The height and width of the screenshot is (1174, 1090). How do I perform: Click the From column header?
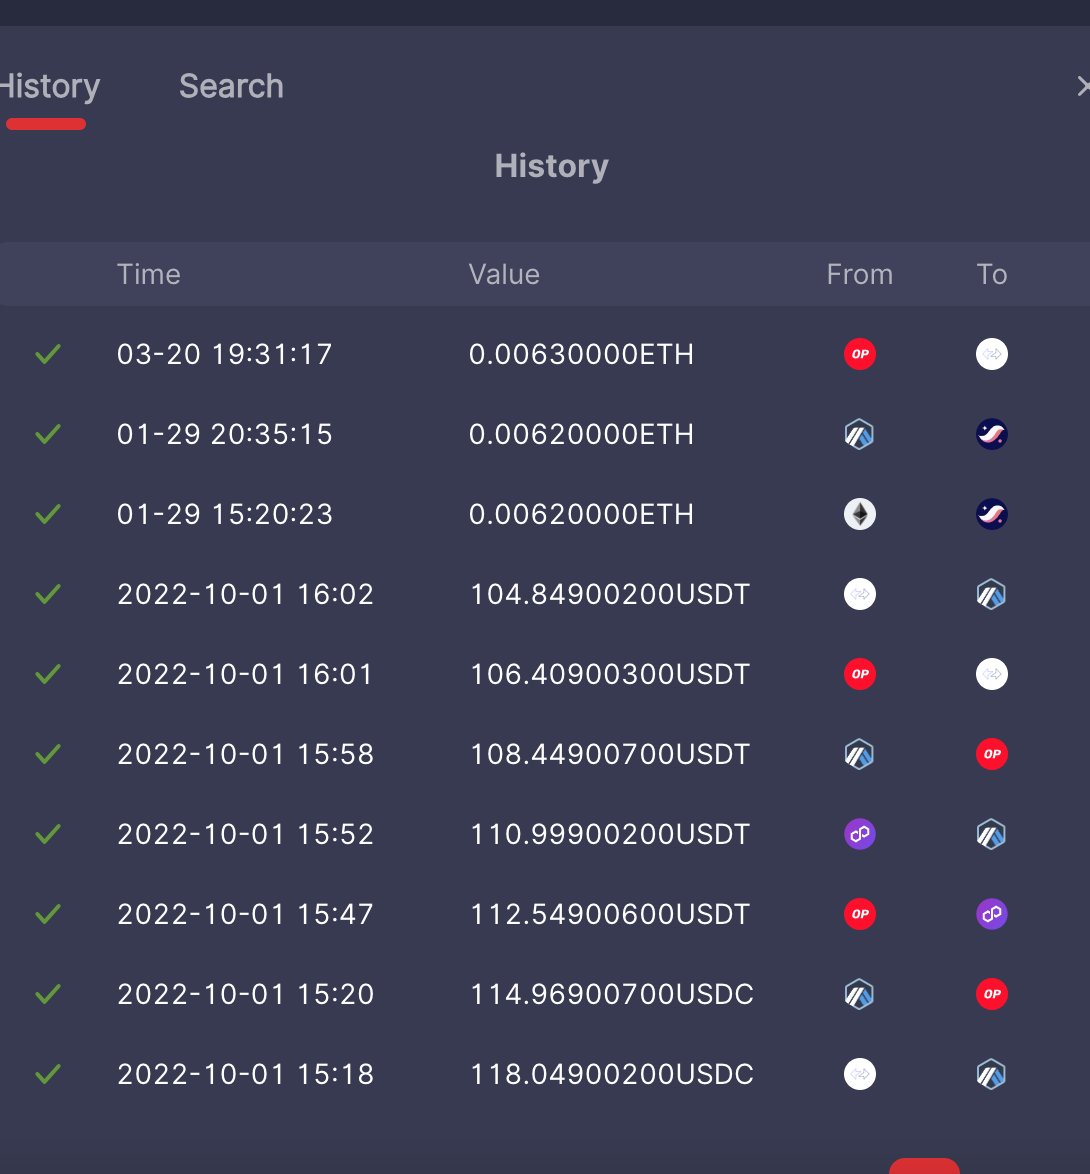(859, 274)
